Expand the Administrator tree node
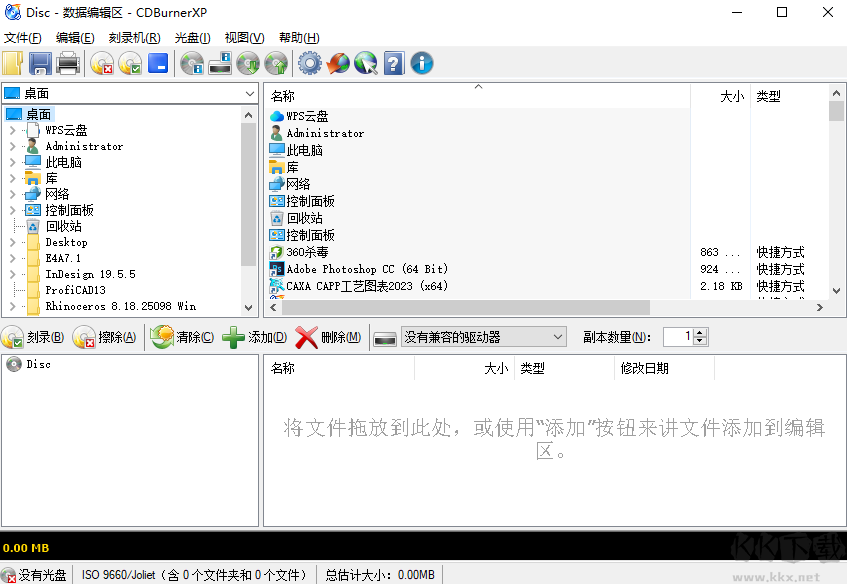The height and width of the screenshot is (584, 847). (12, 146)
